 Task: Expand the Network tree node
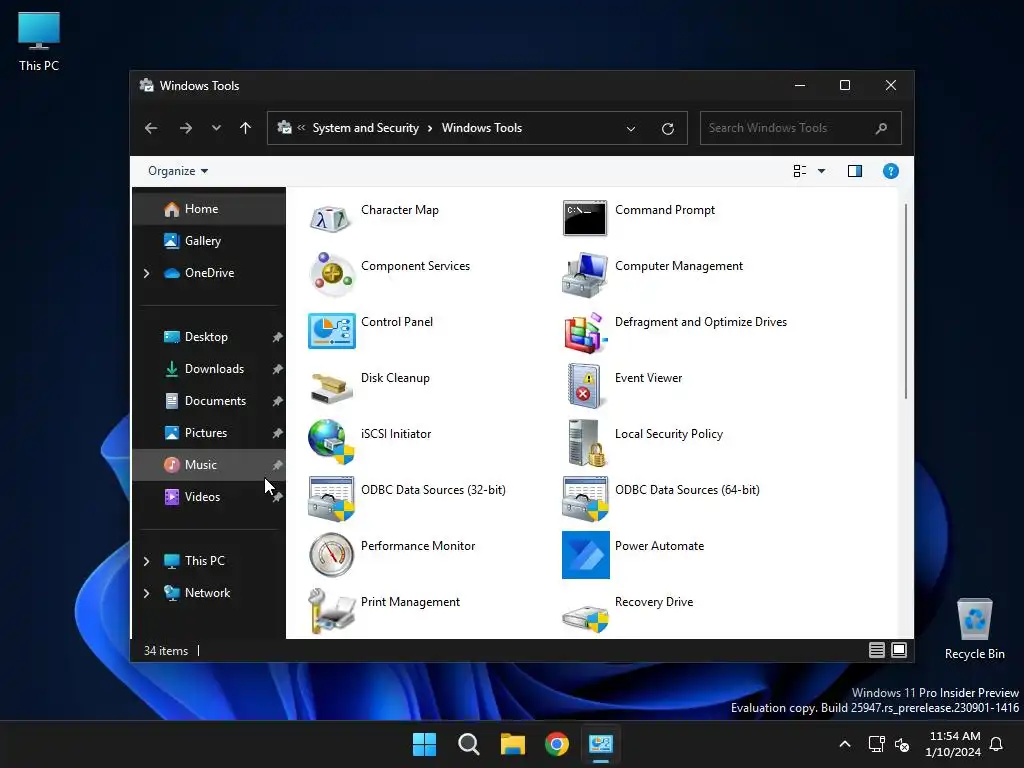tap(146, 593)
